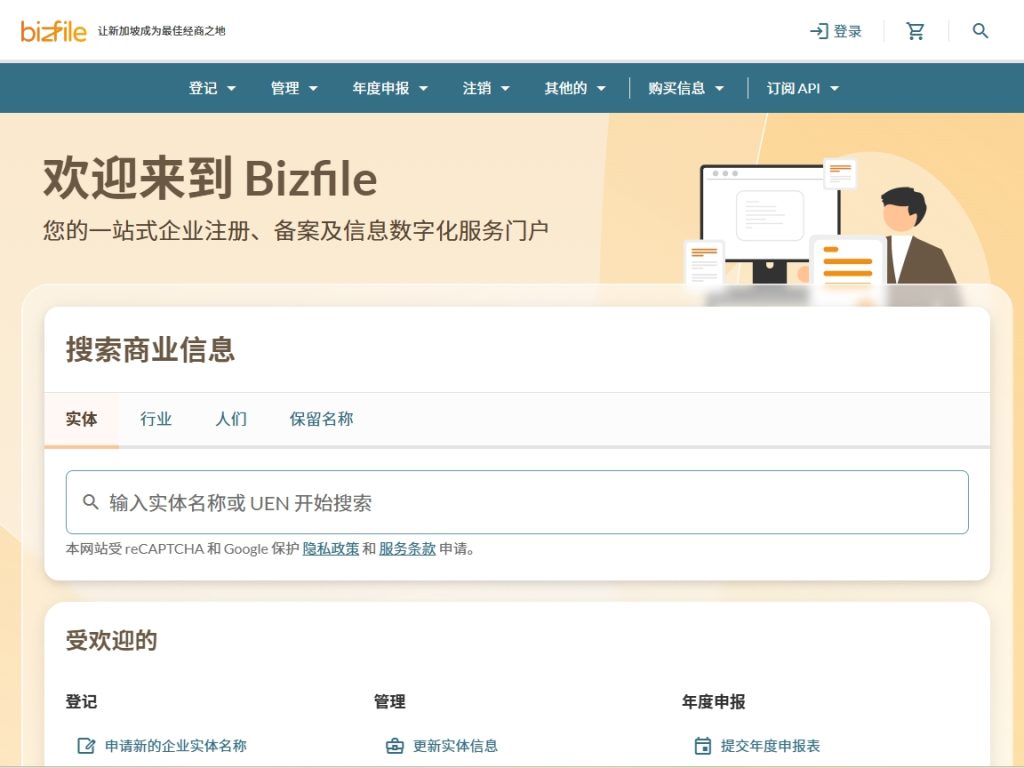
Task: Switch to the 行业 tab
Action: coord(155,418)
